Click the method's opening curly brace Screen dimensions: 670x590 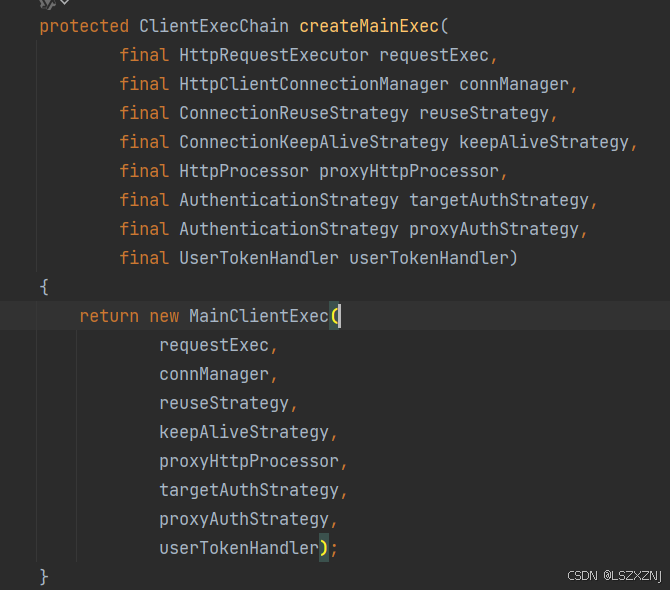[x=44, y=287]
